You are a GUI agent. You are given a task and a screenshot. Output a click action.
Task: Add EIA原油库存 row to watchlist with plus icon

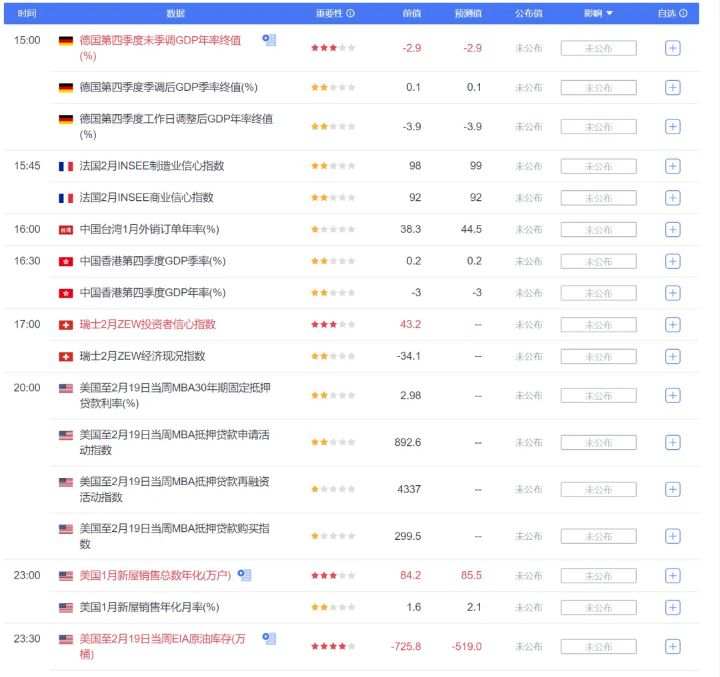coord(672,647)
